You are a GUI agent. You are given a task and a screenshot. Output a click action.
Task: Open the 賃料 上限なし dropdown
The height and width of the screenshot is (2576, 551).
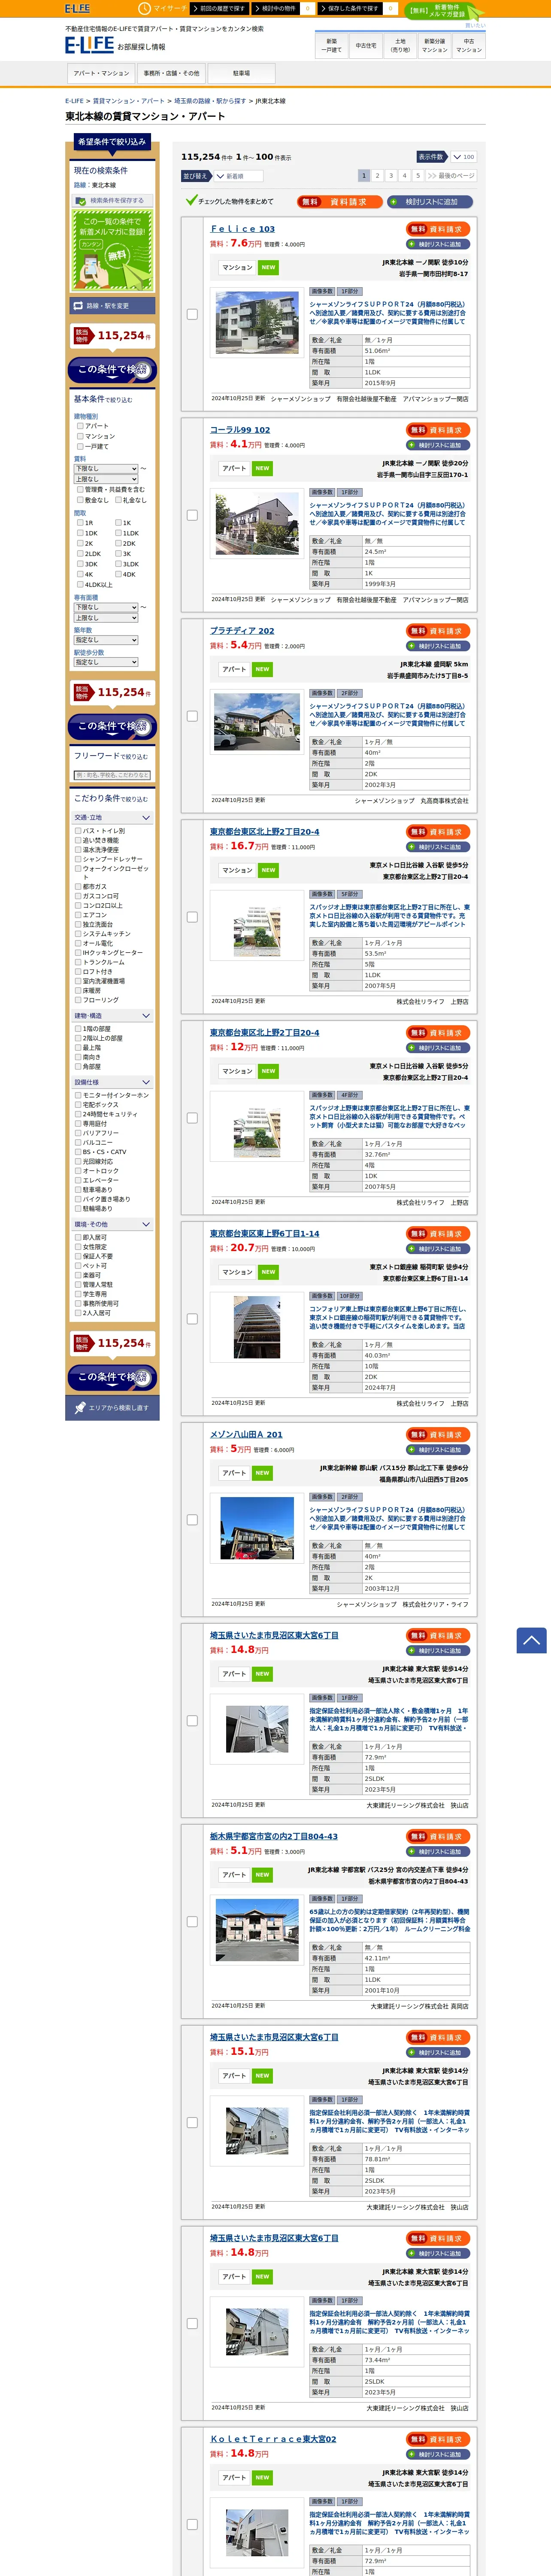point(106,479)
